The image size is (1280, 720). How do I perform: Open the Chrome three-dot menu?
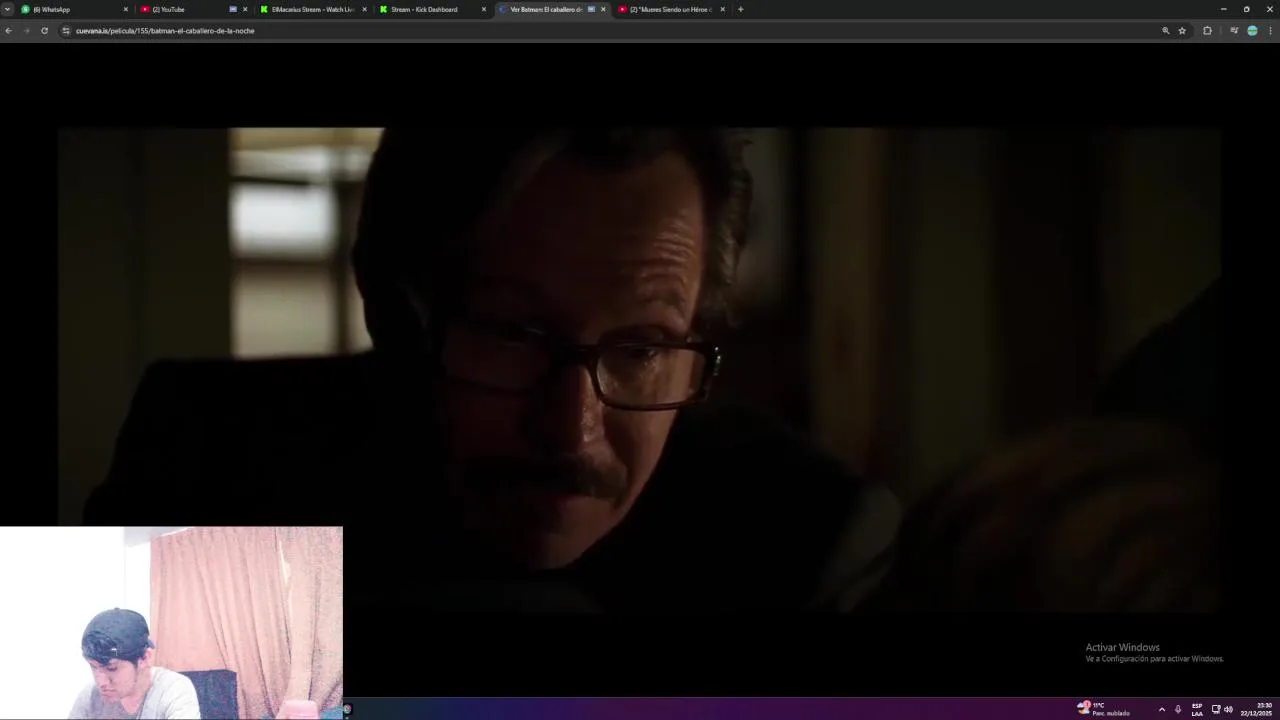1270,31
